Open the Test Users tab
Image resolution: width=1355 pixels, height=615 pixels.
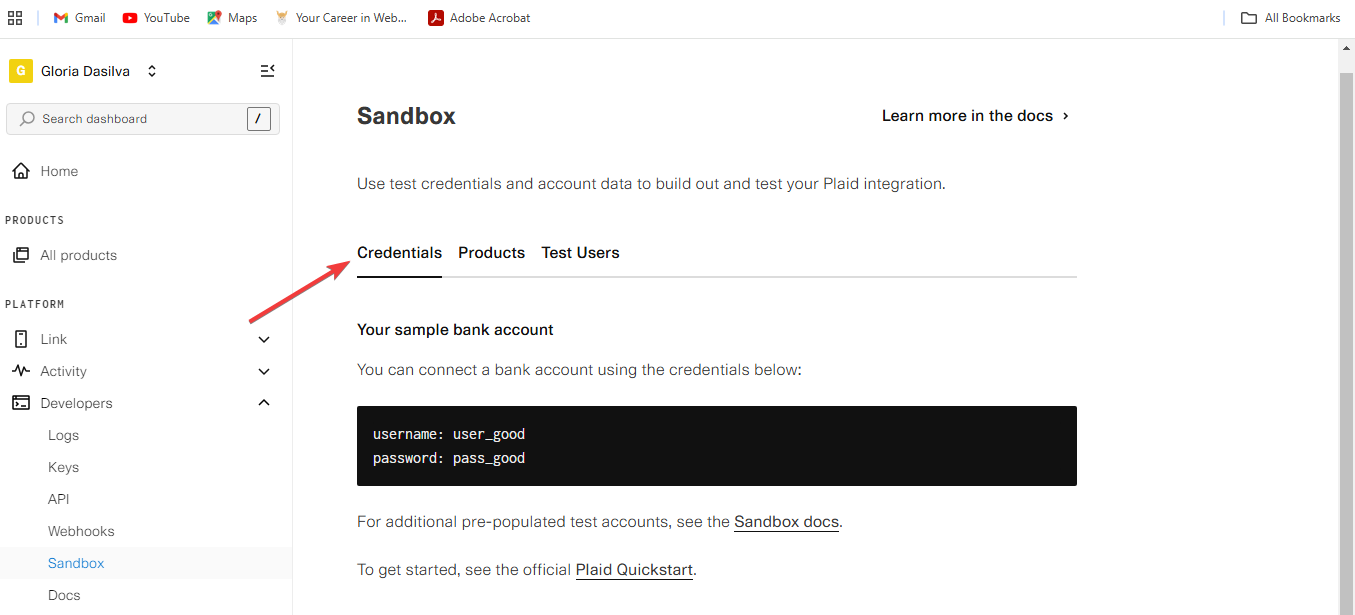[580, 252]
